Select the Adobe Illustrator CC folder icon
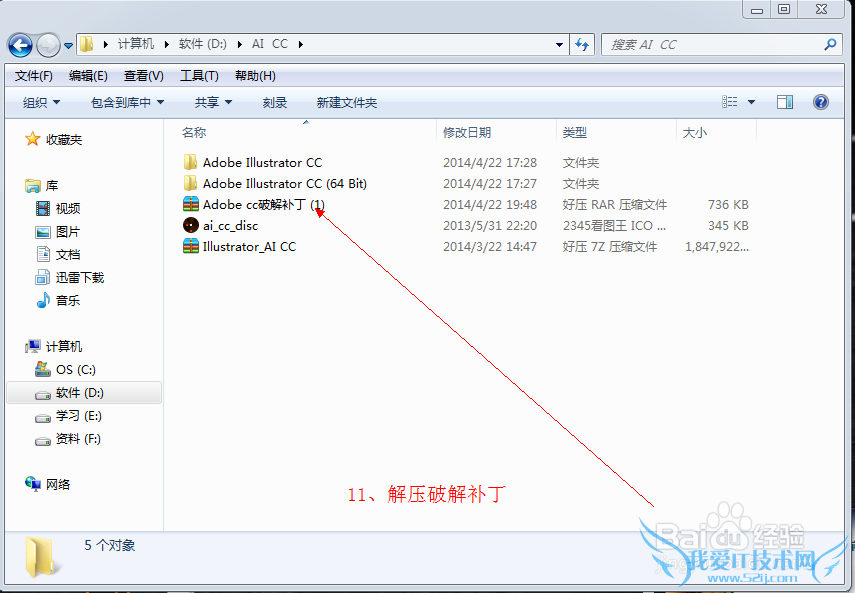 click(x=190, y=162)
